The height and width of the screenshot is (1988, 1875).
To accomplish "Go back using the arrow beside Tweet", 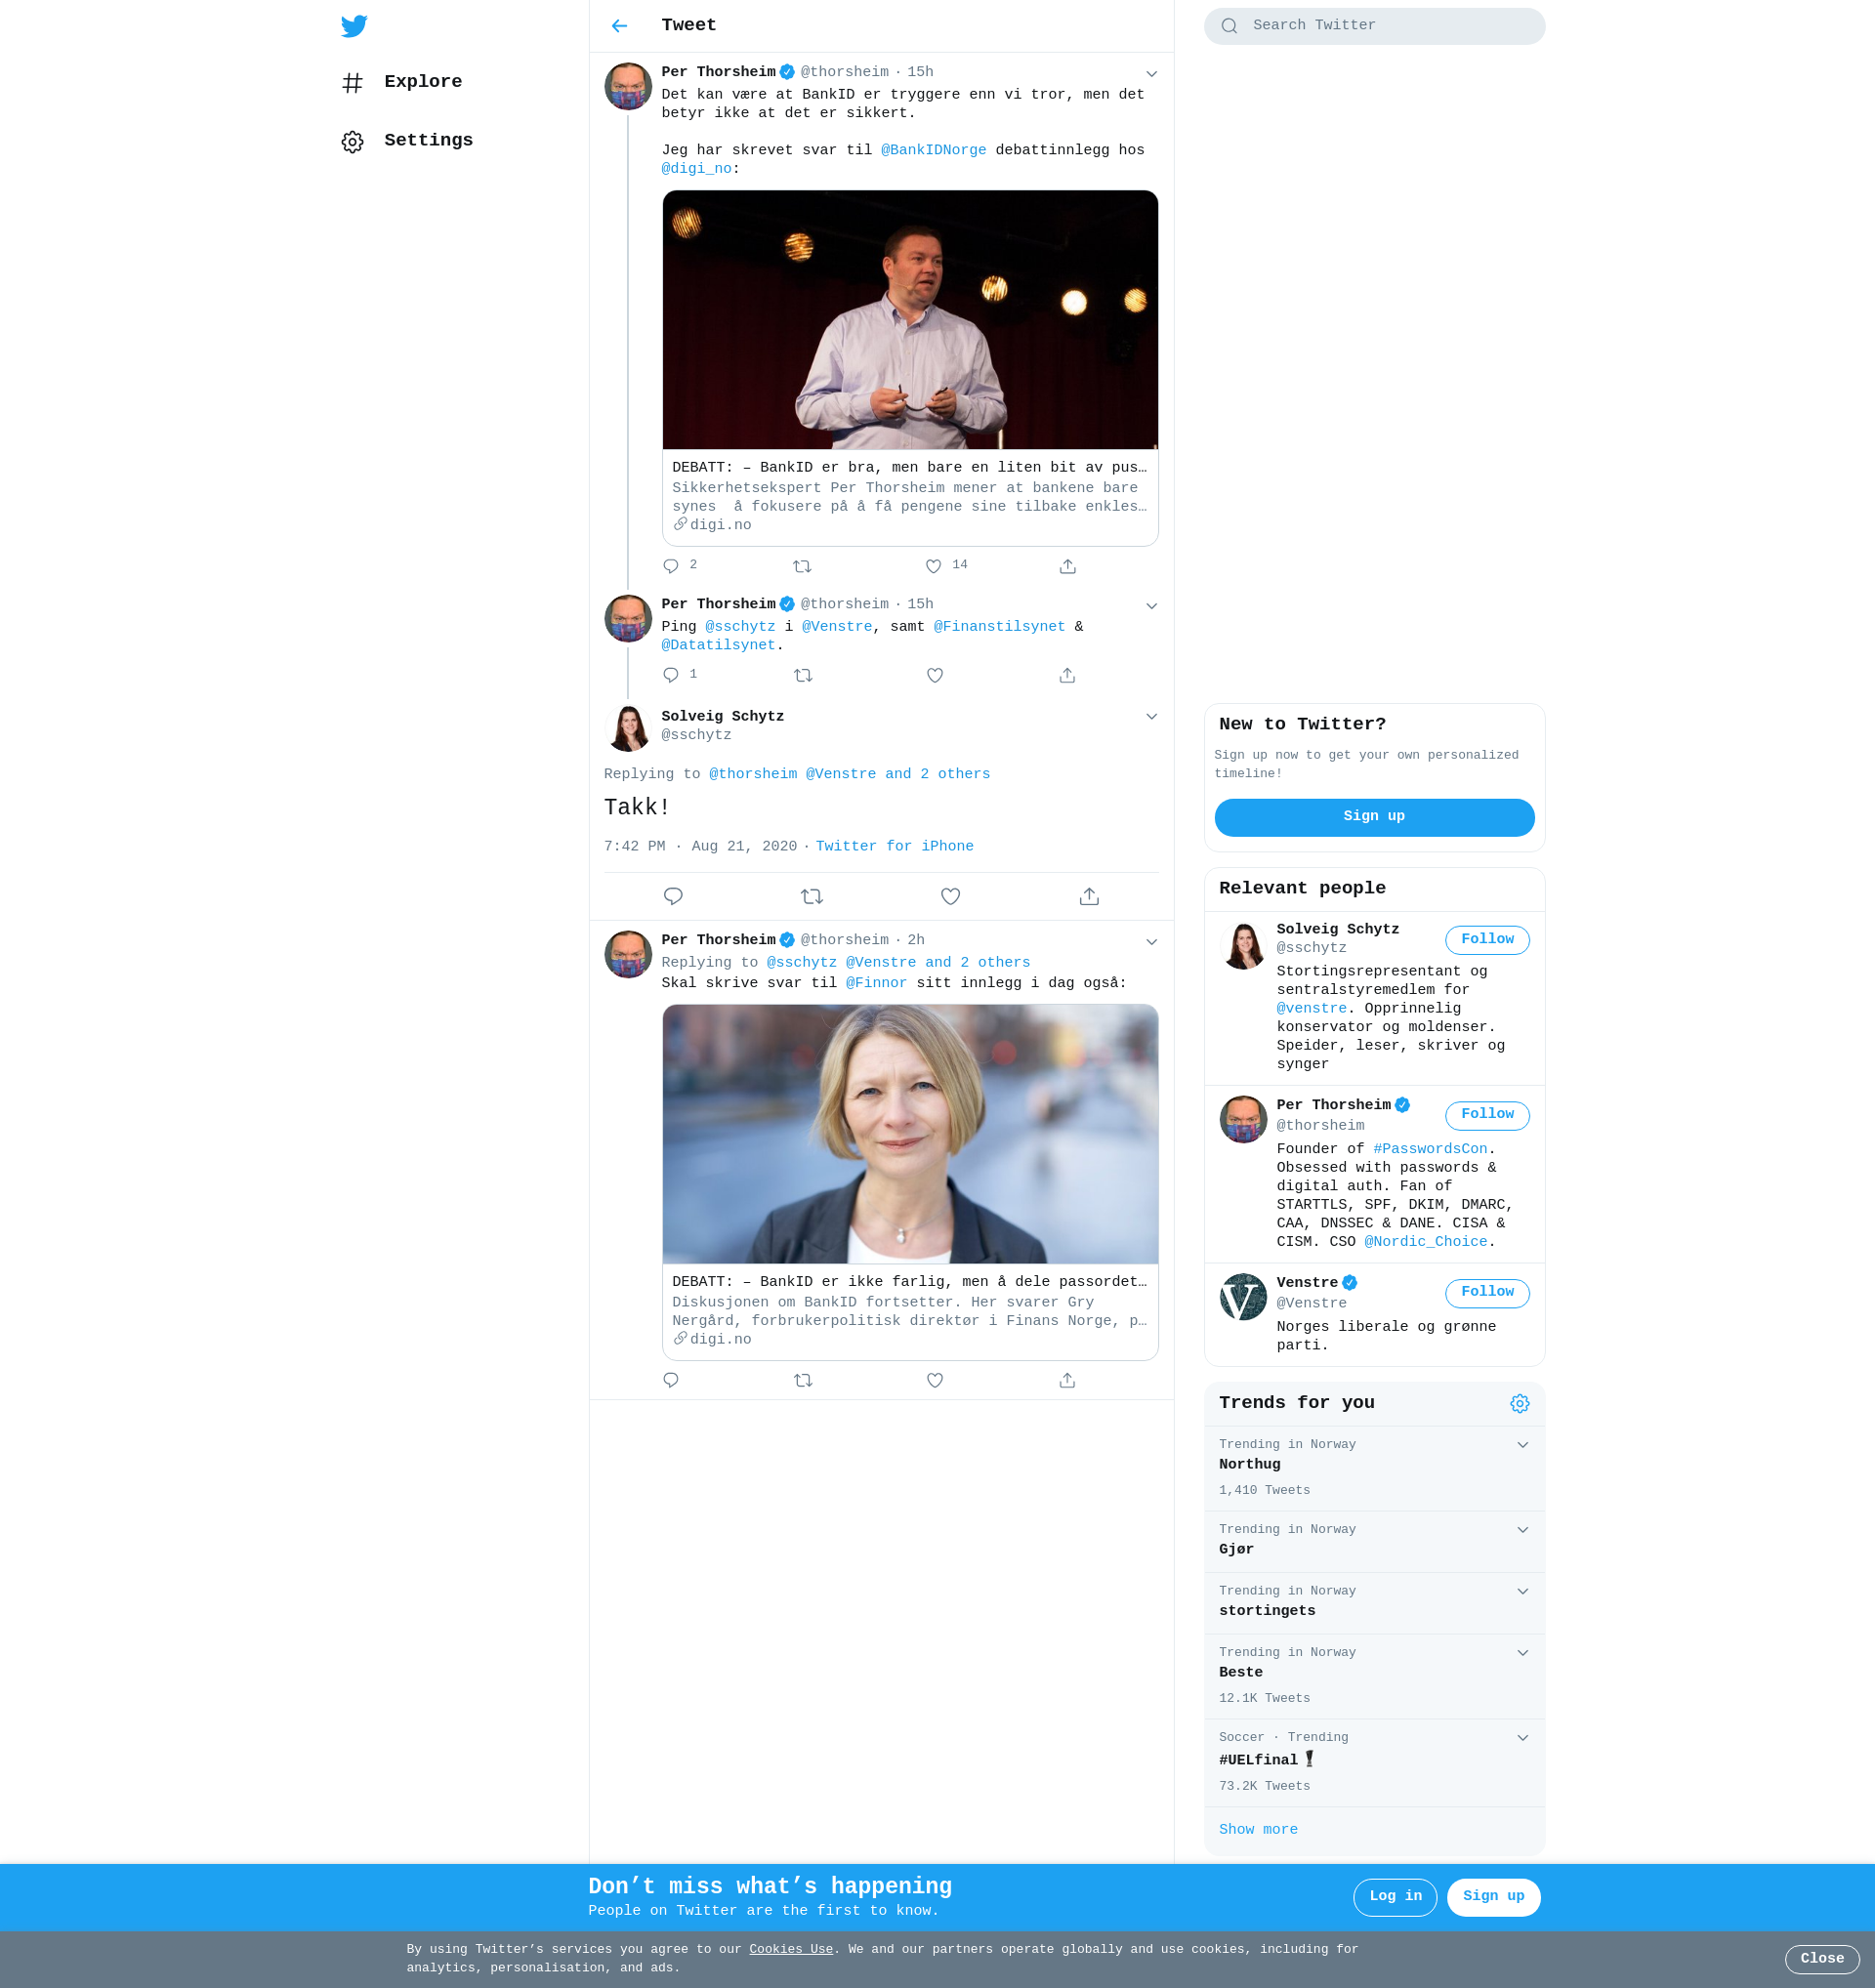I will [x=619, y=26].
